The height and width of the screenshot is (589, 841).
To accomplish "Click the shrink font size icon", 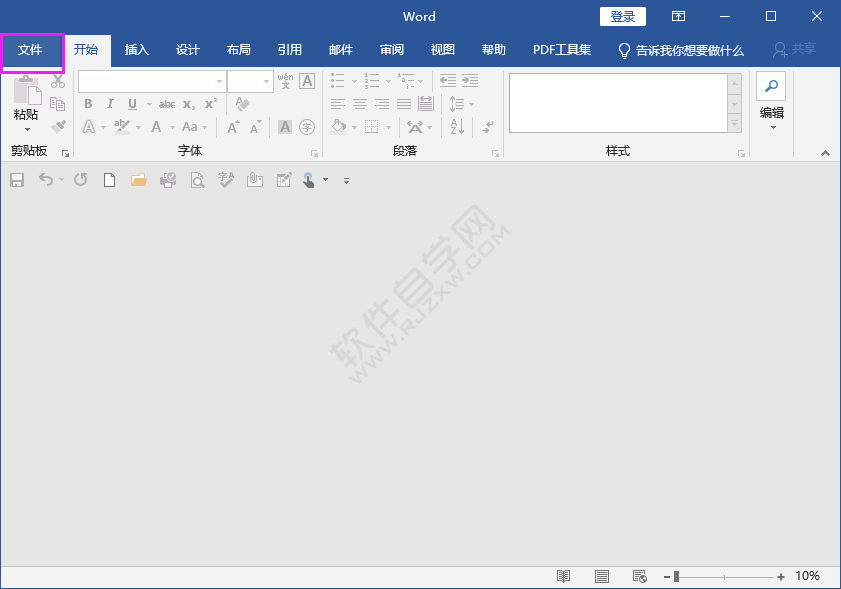I will pos(256,127).
